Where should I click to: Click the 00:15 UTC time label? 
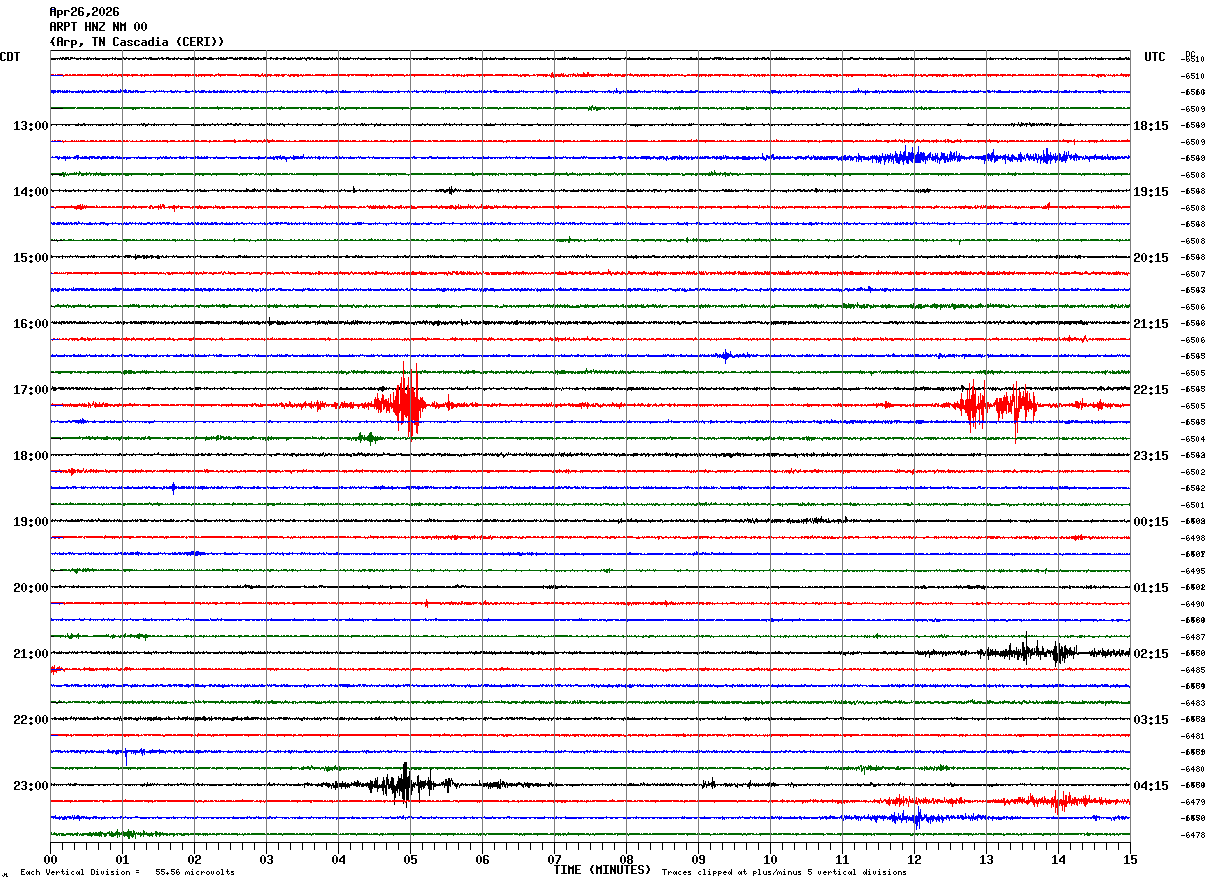[1151, 522]
